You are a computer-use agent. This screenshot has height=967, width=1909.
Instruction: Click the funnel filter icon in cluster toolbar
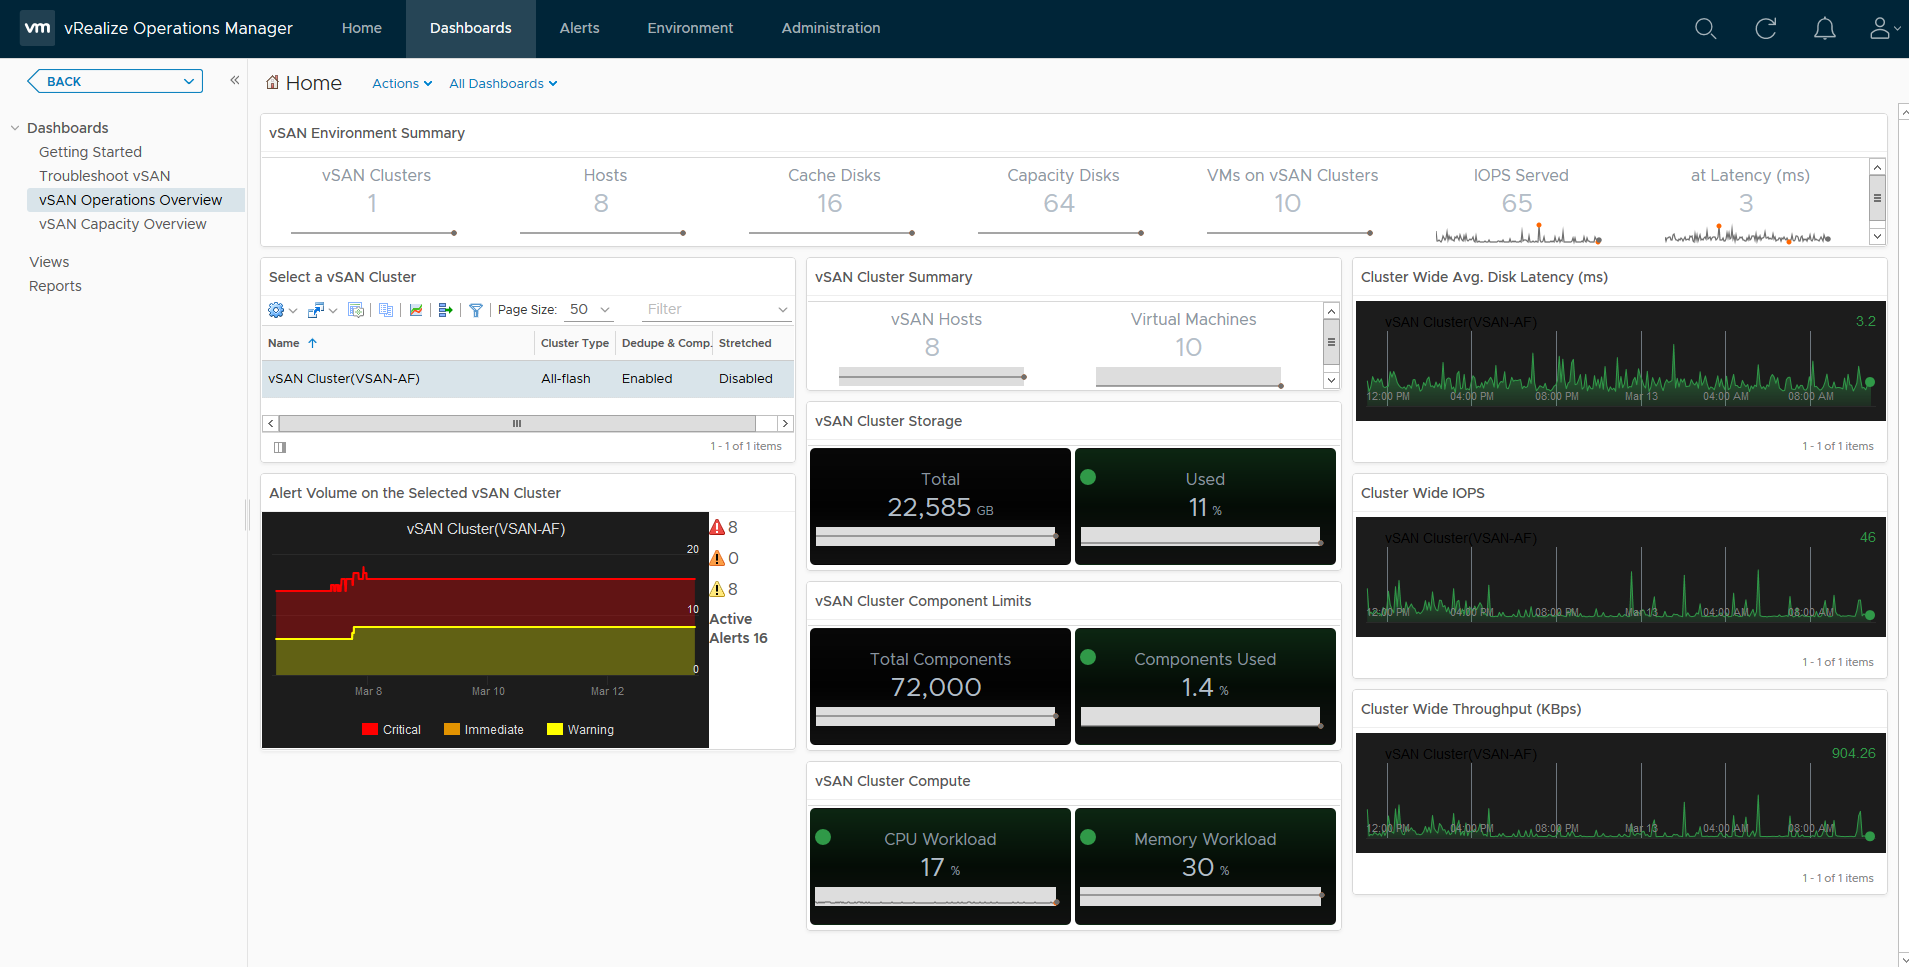(476, 310)
